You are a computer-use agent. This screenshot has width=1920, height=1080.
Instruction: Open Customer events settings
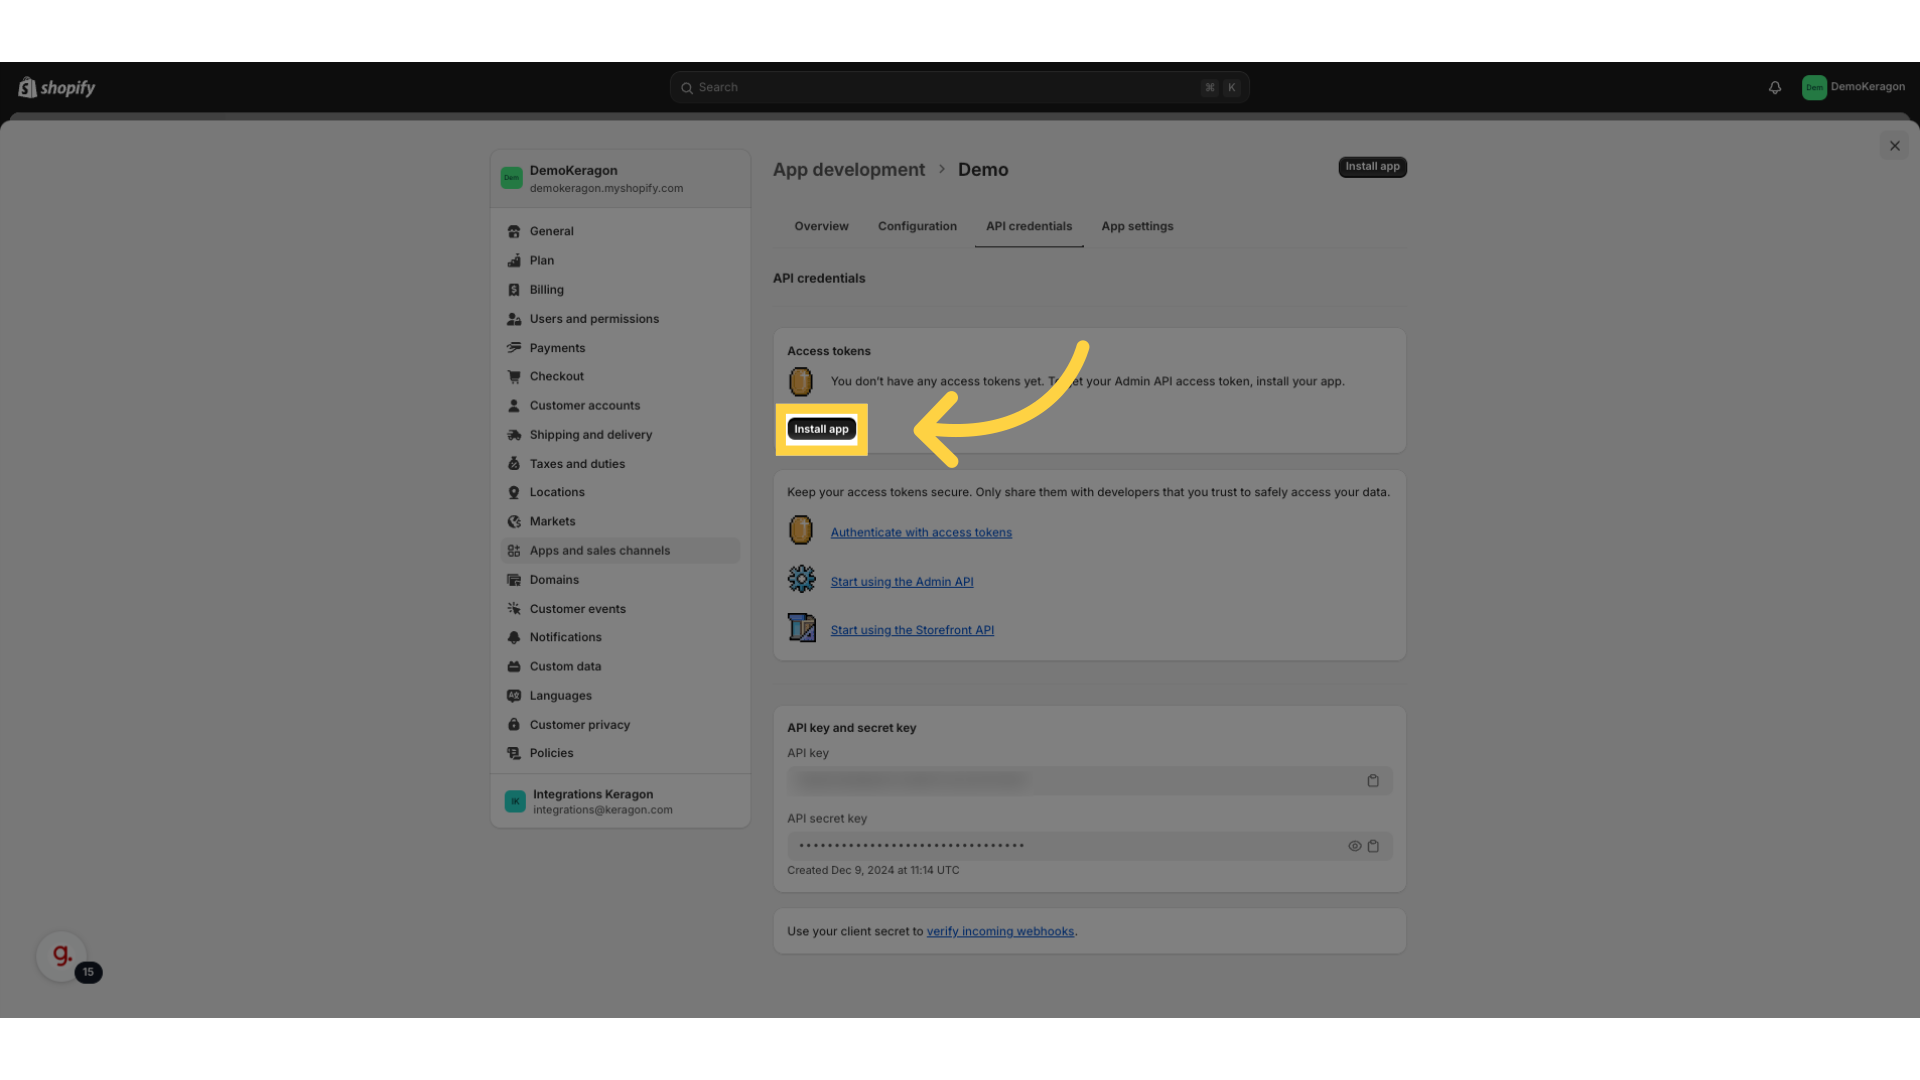click(x=577, y=609)
